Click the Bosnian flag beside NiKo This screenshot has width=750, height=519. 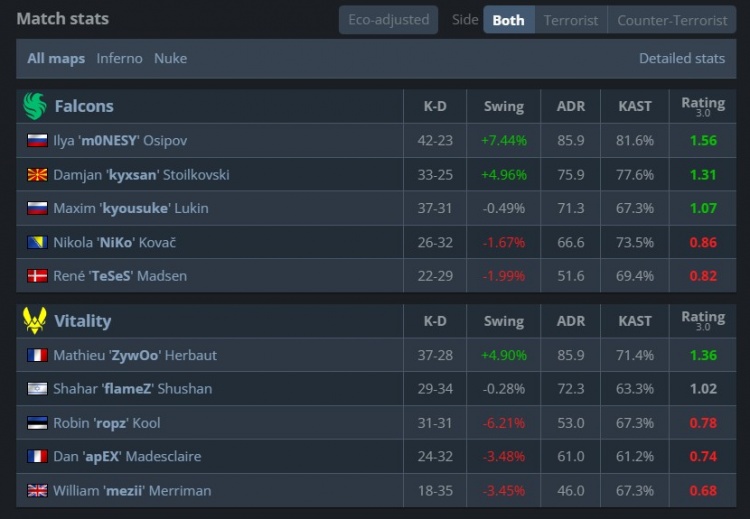pyautogui.click(x=37, y=242)
